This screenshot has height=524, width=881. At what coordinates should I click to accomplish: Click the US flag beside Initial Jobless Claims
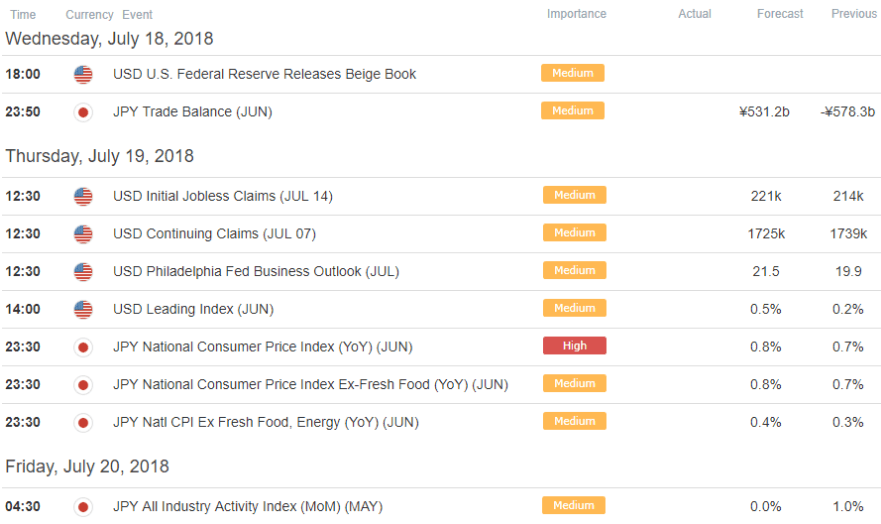coord(83,197)
